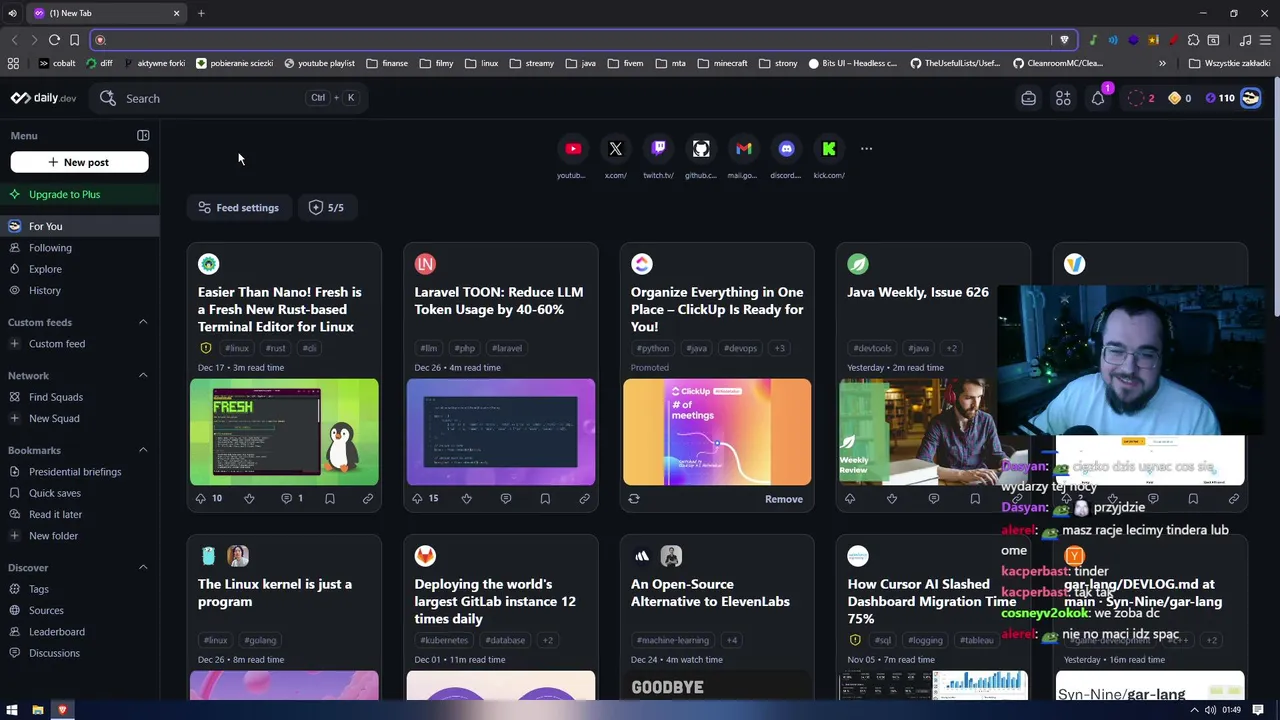Open the briefcase icon in header
The image size is (1280, 720).
pyautogui.click(x=1028, y=98)
